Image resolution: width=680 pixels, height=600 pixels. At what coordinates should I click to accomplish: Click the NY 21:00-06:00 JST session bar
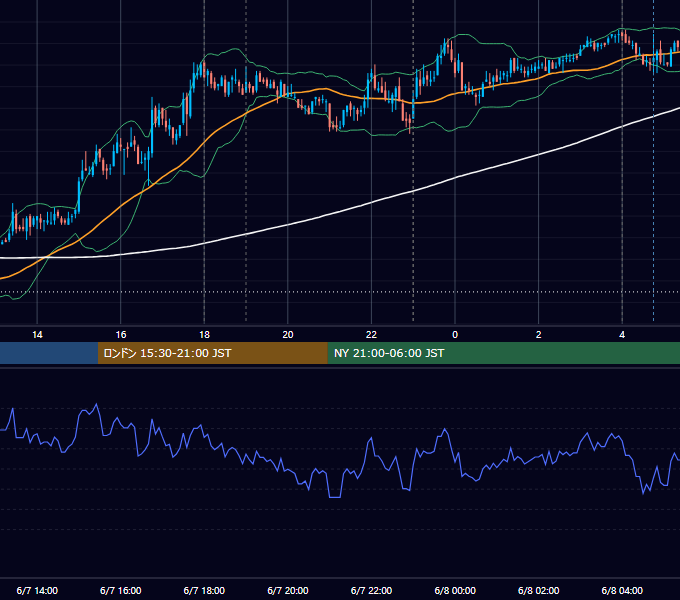[x=503, y=353]
